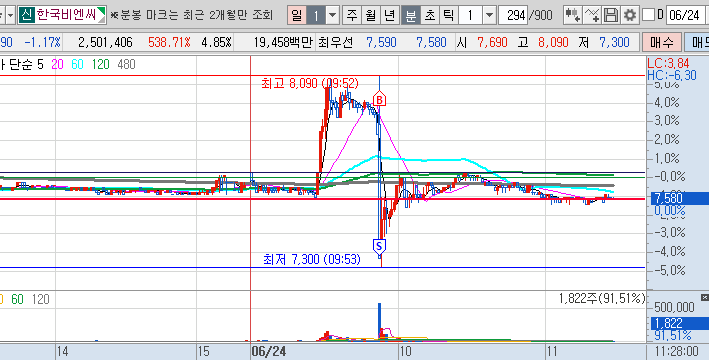Open the dropdown arrow left of 신 badge

pos(10,16)
